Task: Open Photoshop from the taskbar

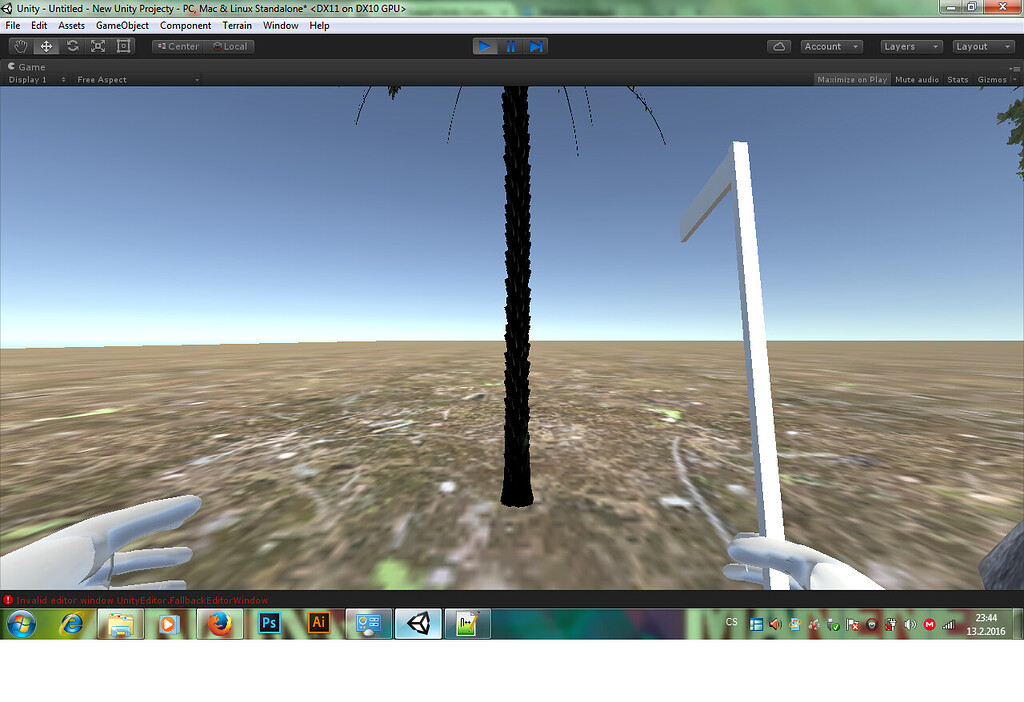Action: (x=268, y=623)
